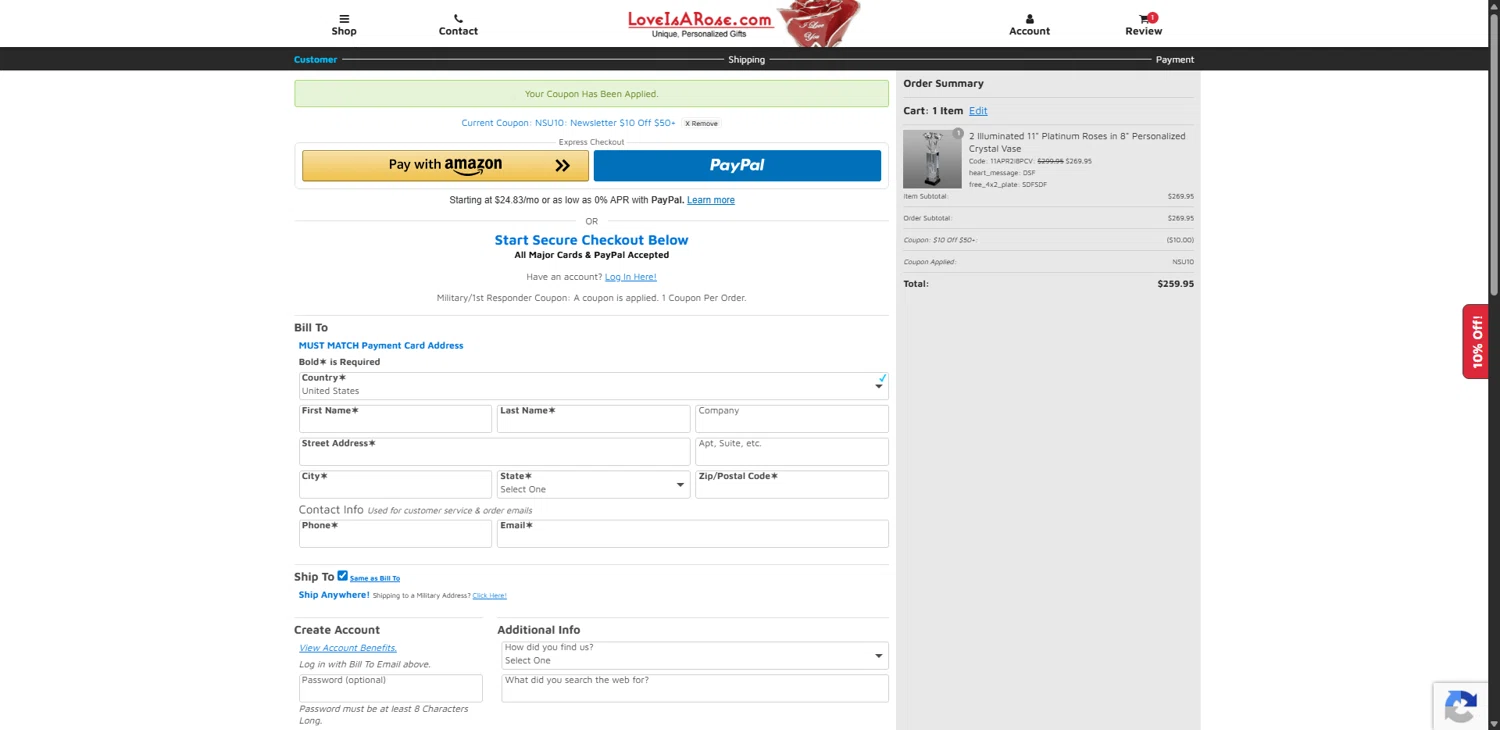This screenshot has height=730, width=1500.
Task: Click the reCAPTCHA badge icon
Action: [1461, 707]
